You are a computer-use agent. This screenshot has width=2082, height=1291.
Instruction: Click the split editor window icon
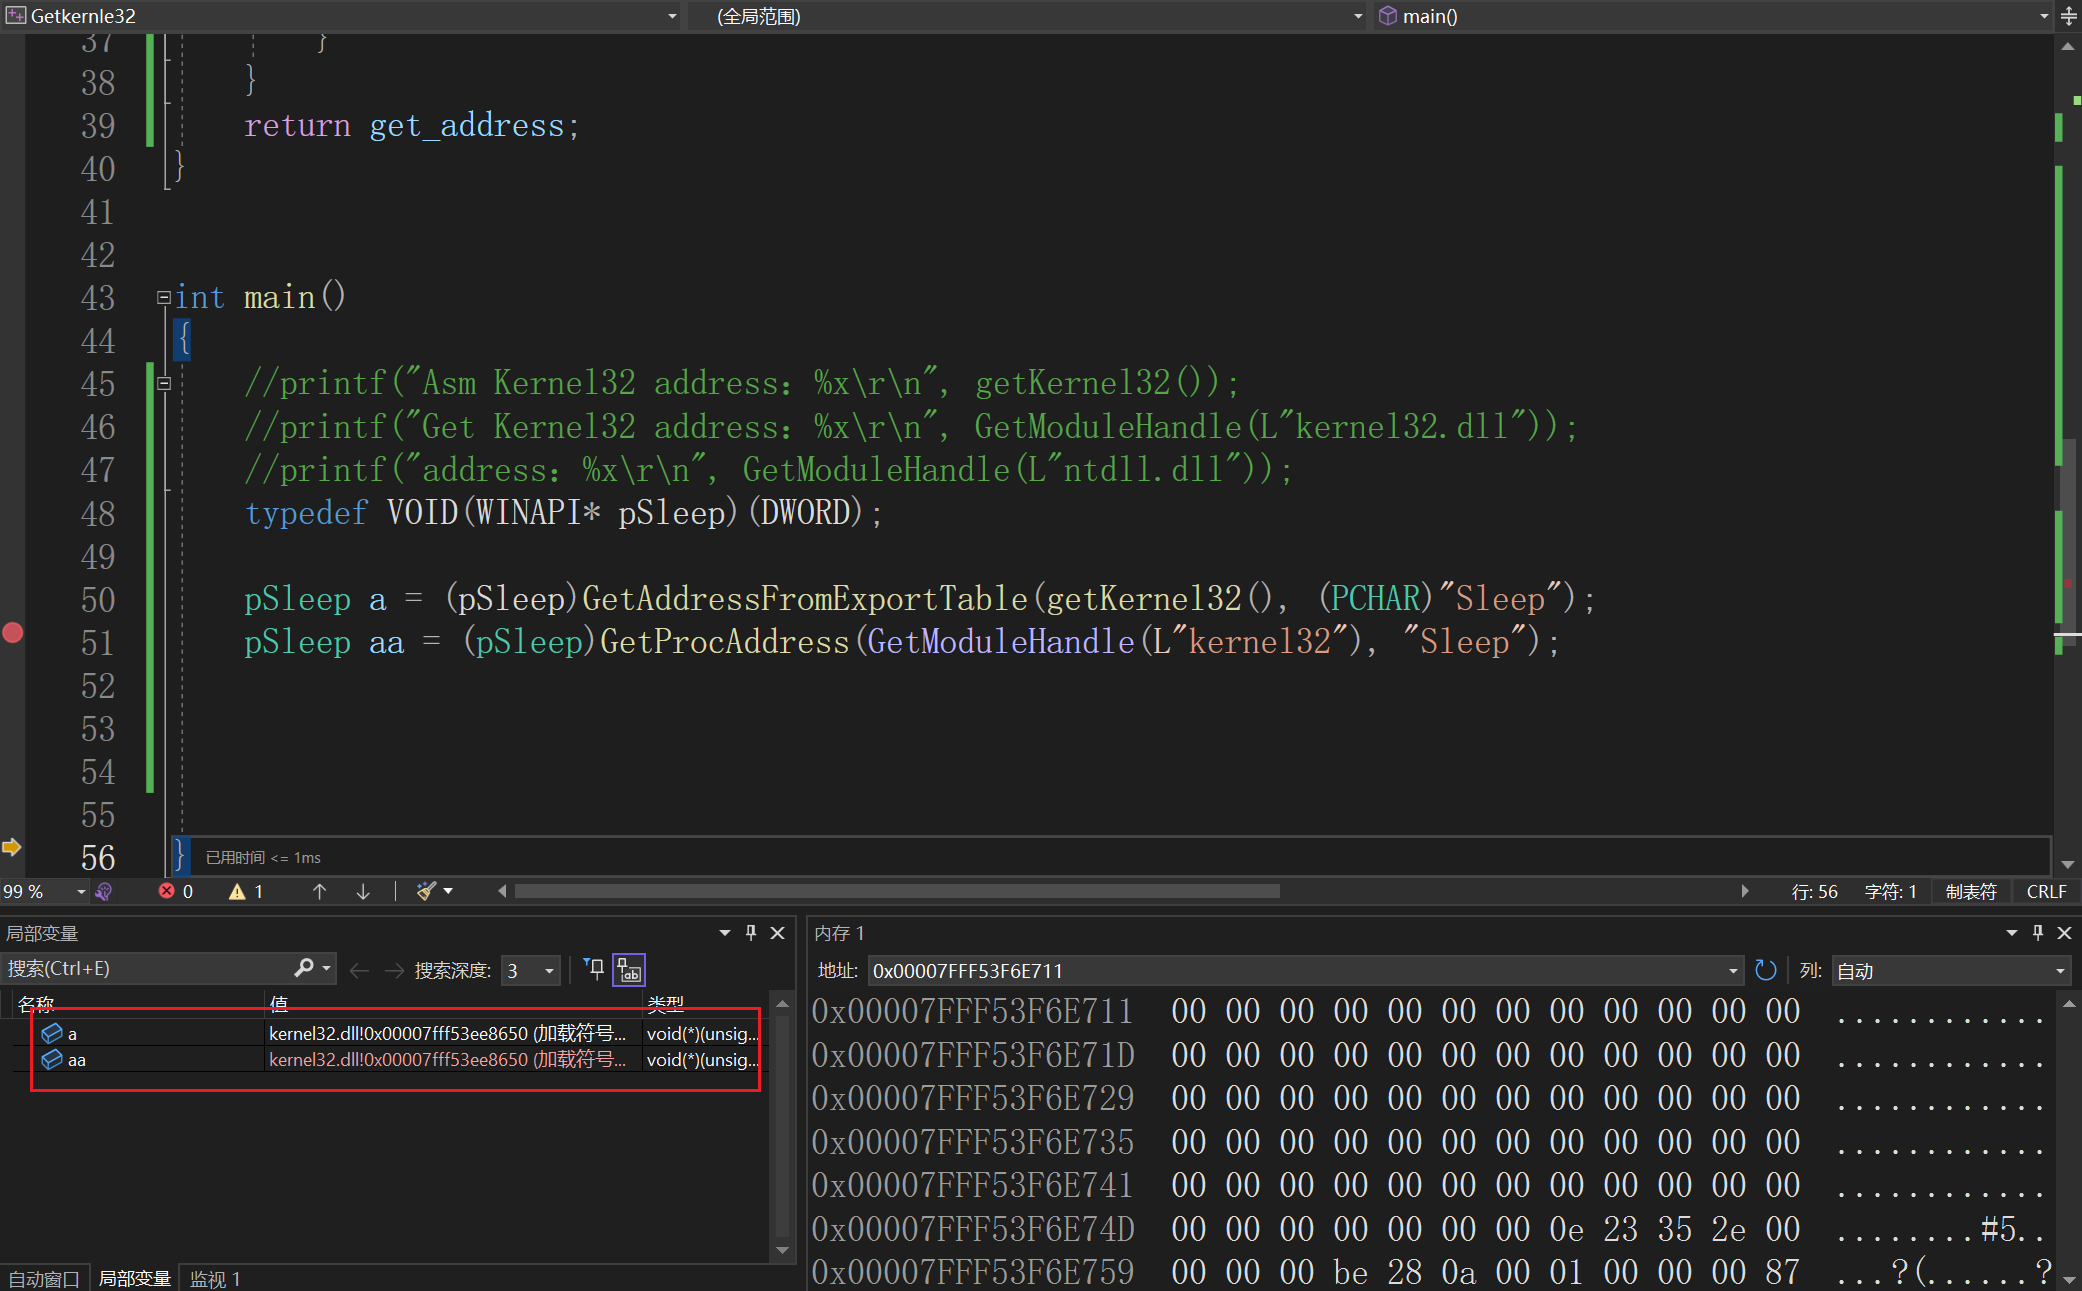[x=2068, y=16]
